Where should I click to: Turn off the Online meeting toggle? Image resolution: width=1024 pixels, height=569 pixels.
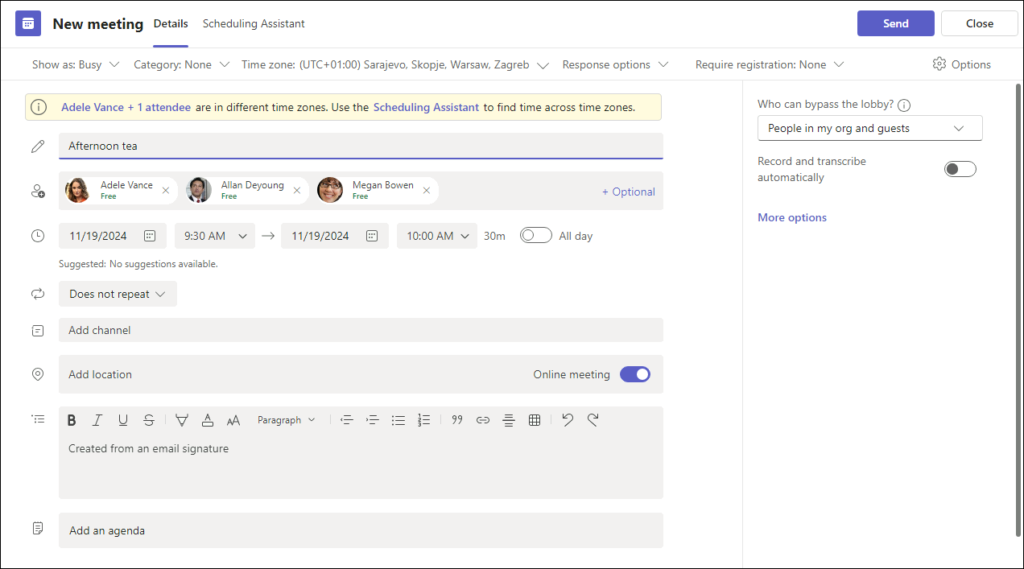635,374
